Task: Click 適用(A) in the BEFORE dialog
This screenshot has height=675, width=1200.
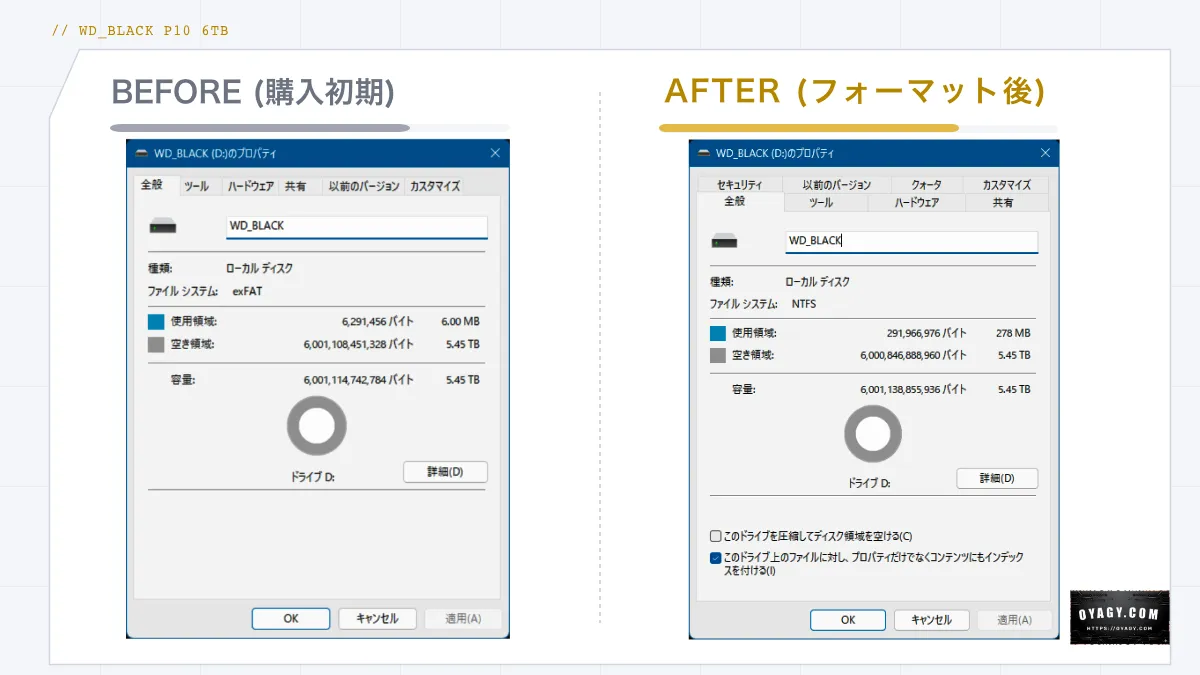Action: 463,619
